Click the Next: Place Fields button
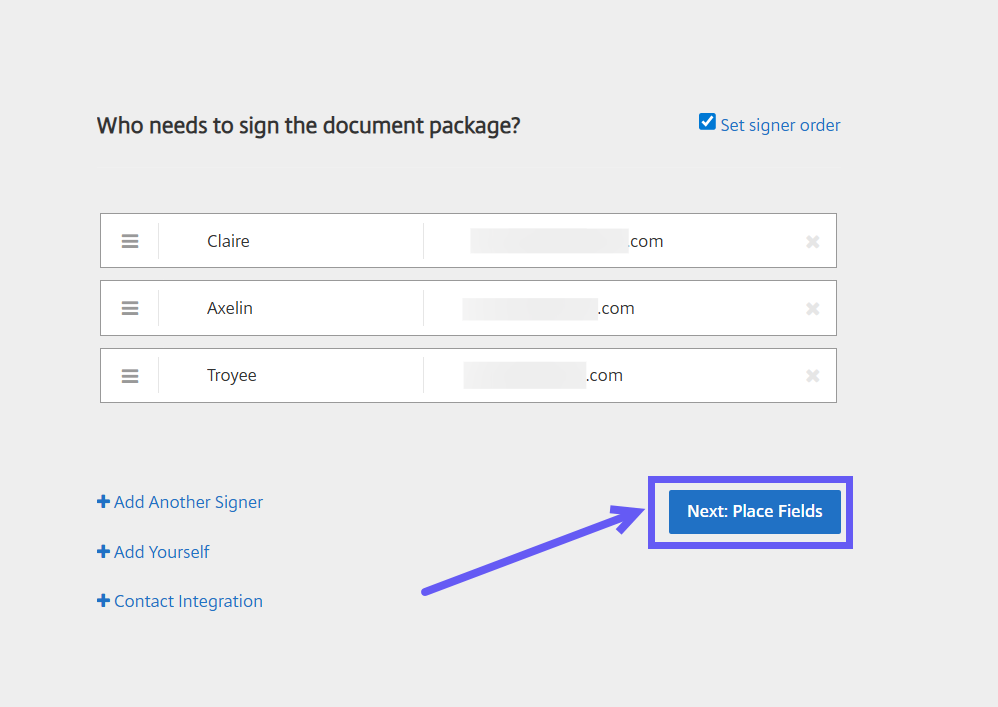998x707 pixels. tap(754, 511)
